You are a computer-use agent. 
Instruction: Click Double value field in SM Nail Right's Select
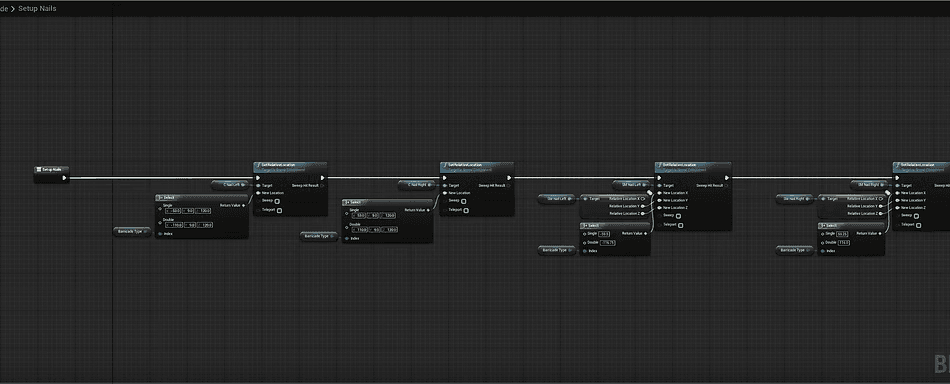tap(844, 243)
